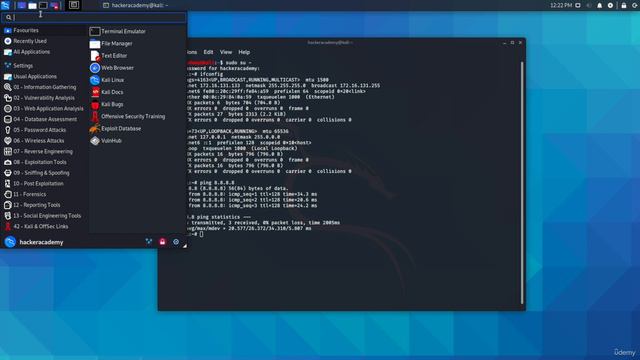The height and width of the screenshot is (360, 640).
Task: Click the notification bell tray icon
Action: 599,5
